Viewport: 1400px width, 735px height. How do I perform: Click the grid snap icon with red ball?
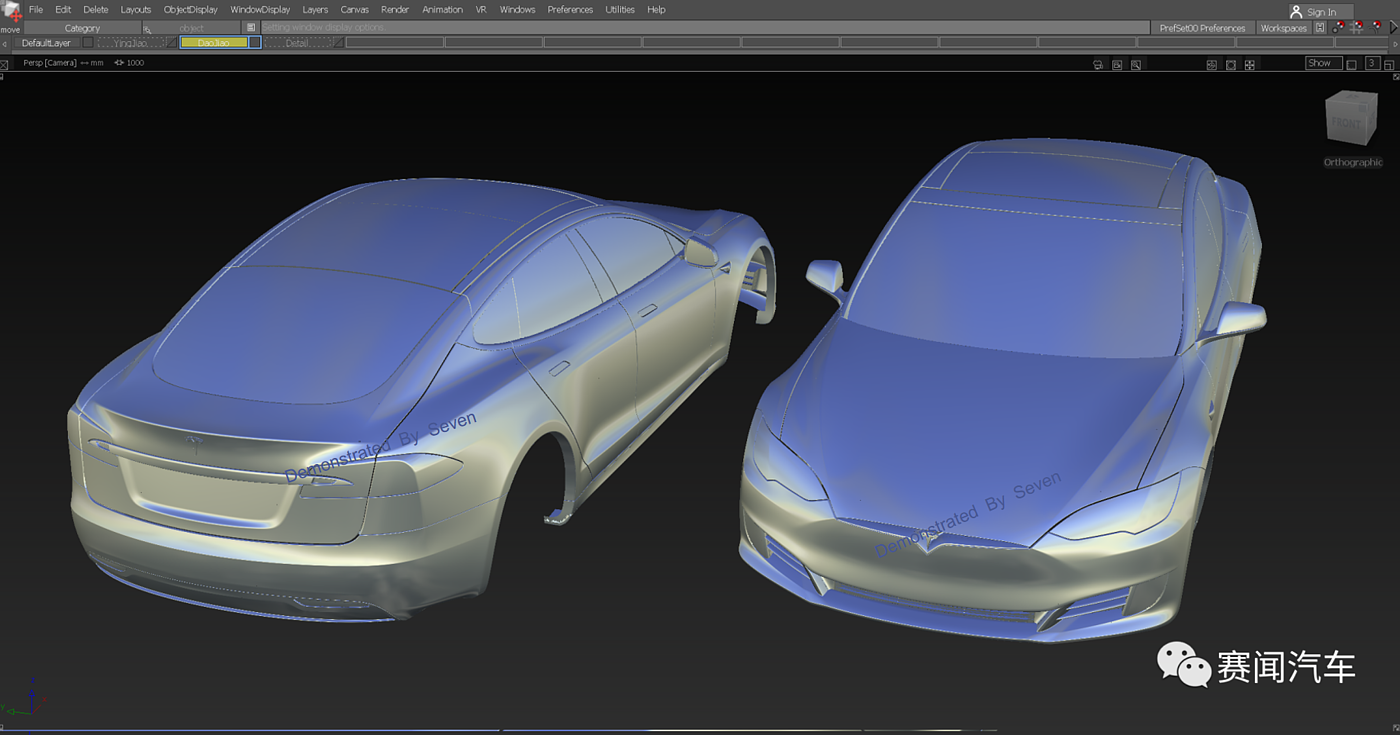1357,28
